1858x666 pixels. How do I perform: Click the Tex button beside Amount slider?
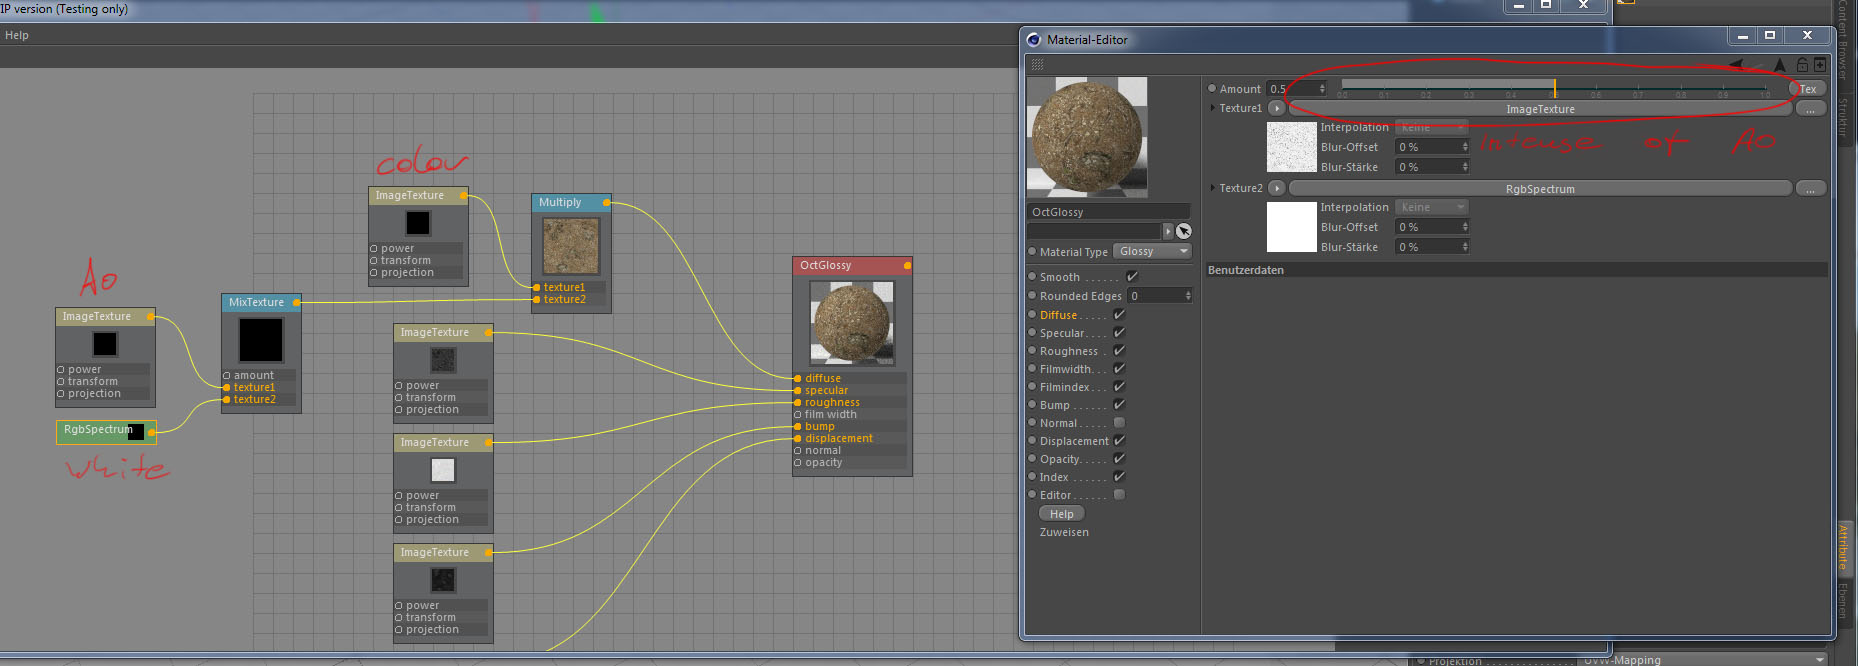pyautogui.click(x=1808, y=89)
